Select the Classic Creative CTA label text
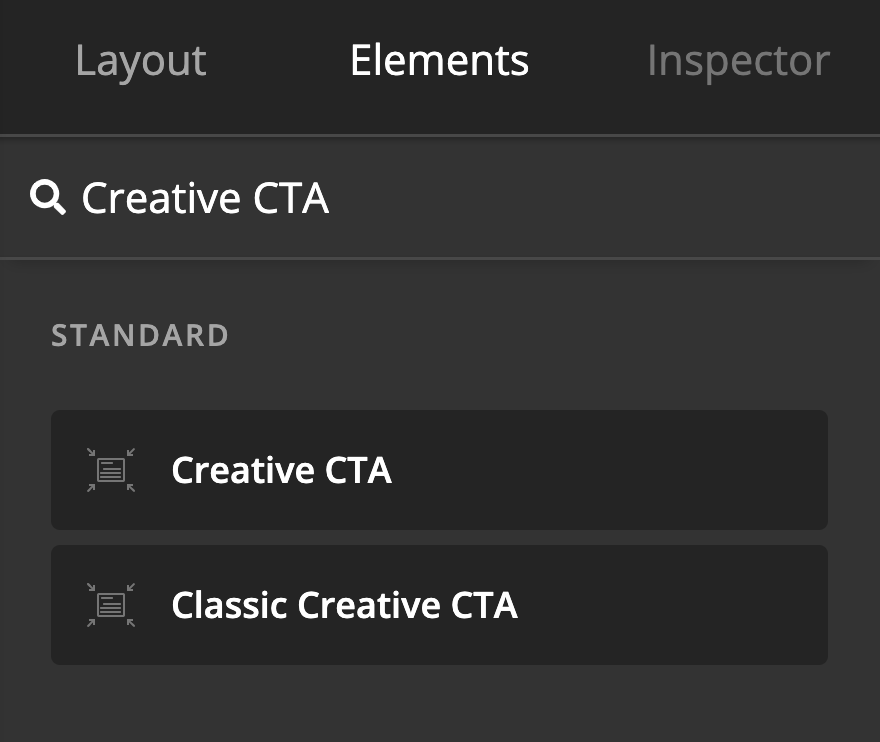Image resolution: width=880 pixels, height=742 pixels. pyautogui.click(x=345, y=605)
